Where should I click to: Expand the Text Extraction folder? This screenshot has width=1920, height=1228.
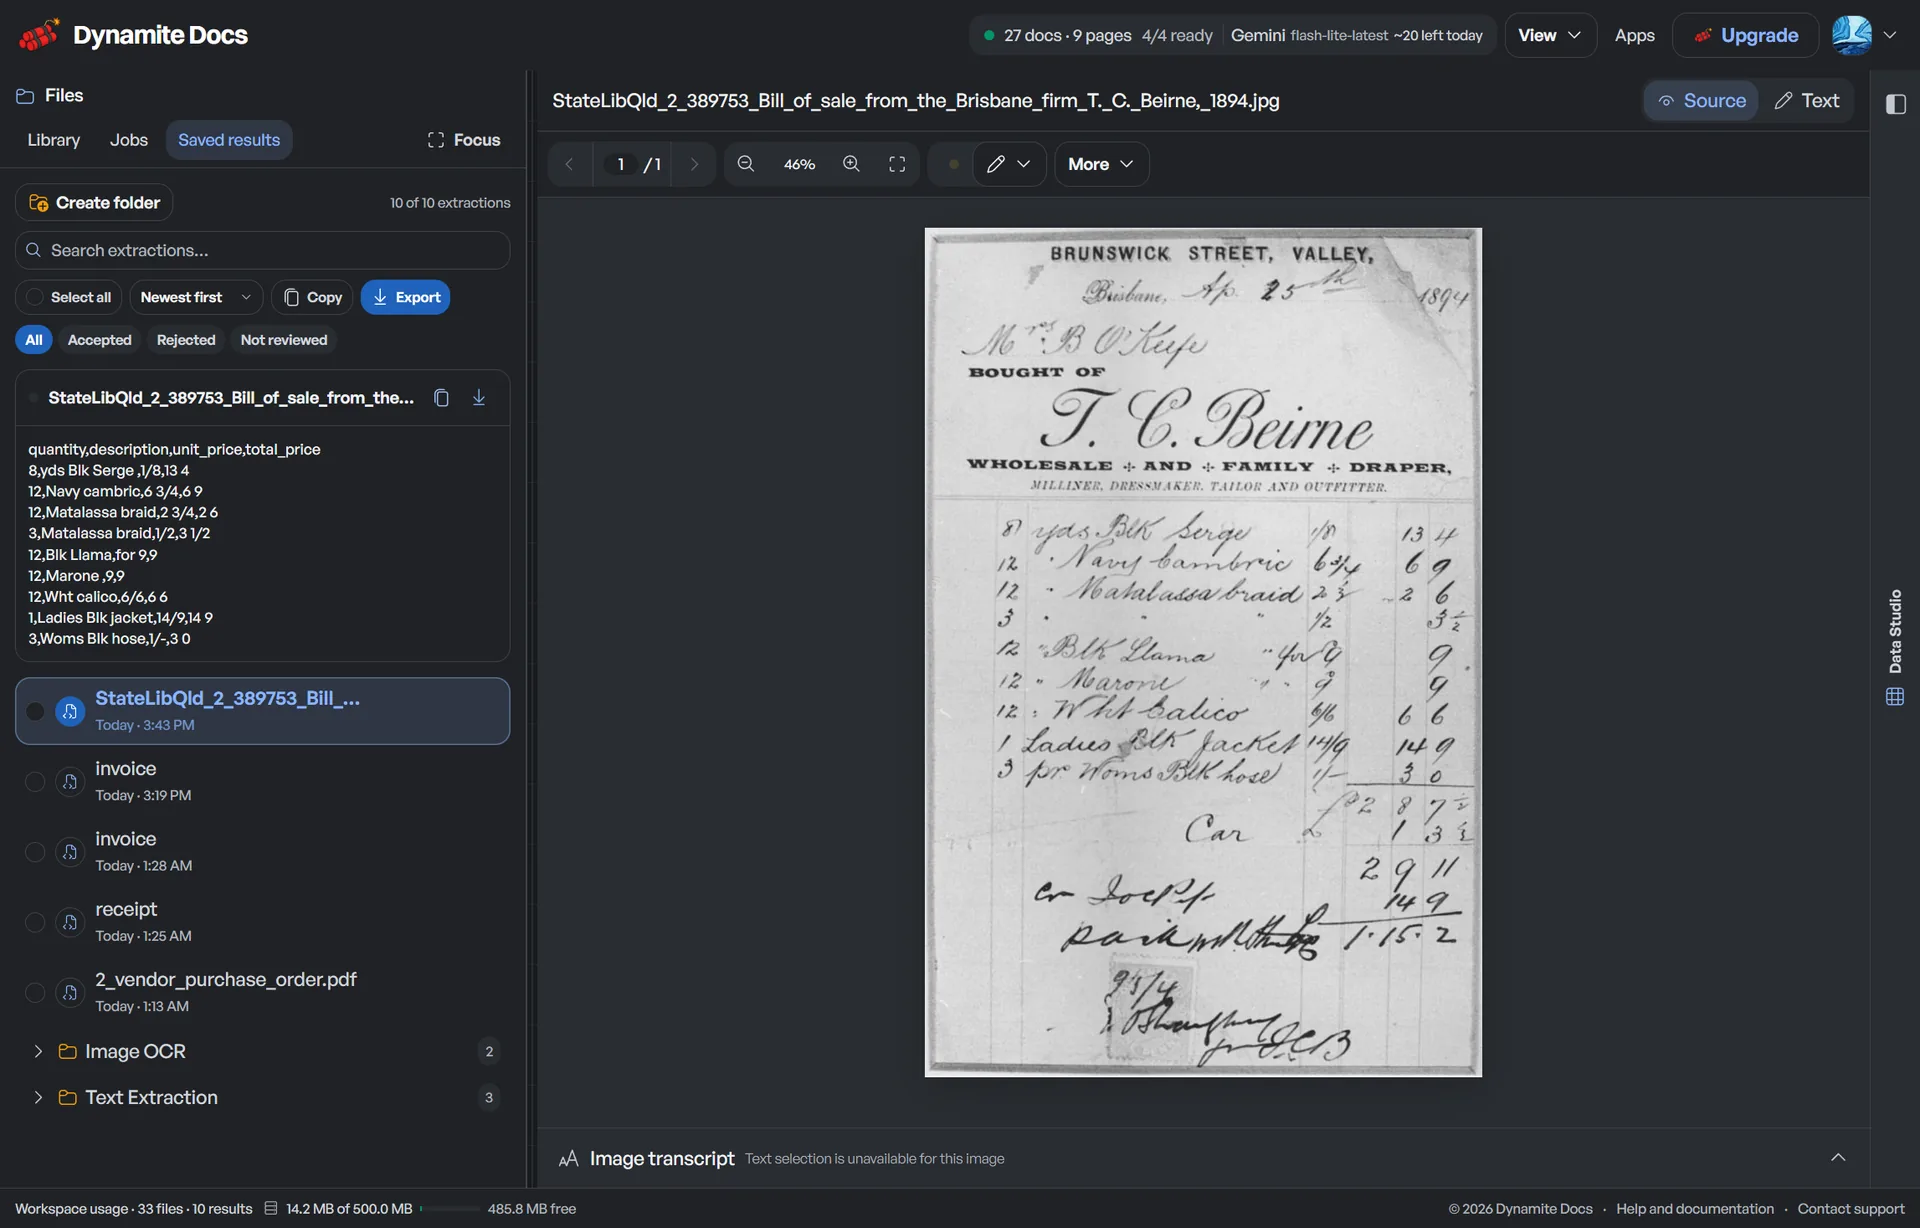click(x=38, y=1097)
